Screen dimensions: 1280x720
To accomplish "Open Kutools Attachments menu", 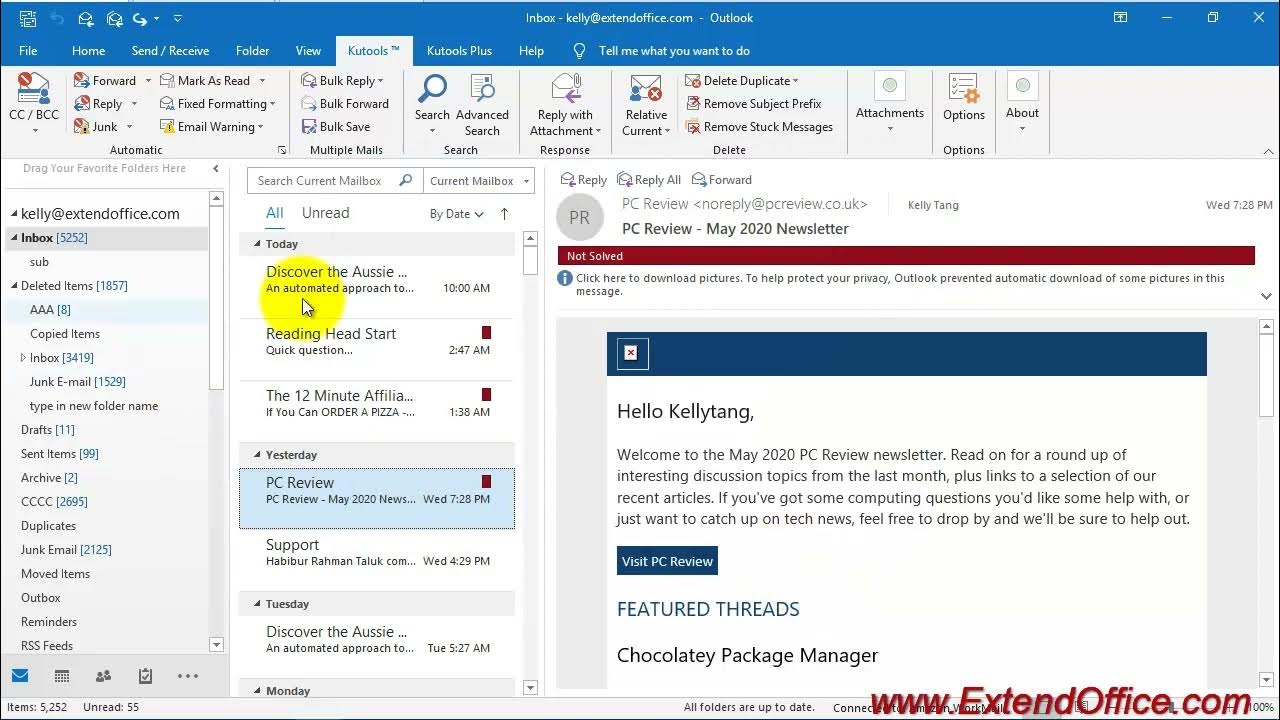I will tap(889, 103).
